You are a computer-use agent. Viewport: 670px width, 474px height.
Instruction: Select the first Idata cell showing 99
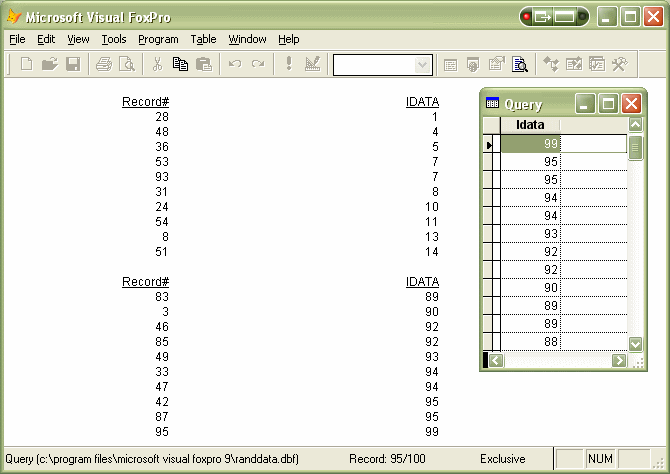point(531,144)
